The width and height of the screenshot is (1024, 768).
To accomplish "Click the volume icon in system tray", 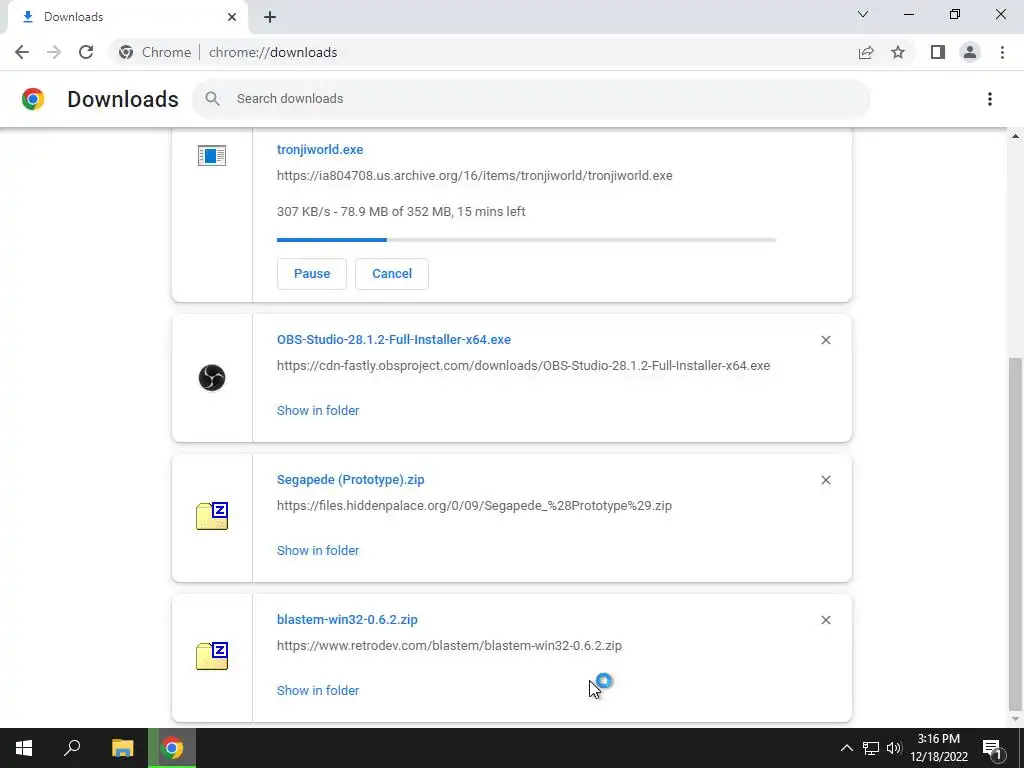I will 894,748.
